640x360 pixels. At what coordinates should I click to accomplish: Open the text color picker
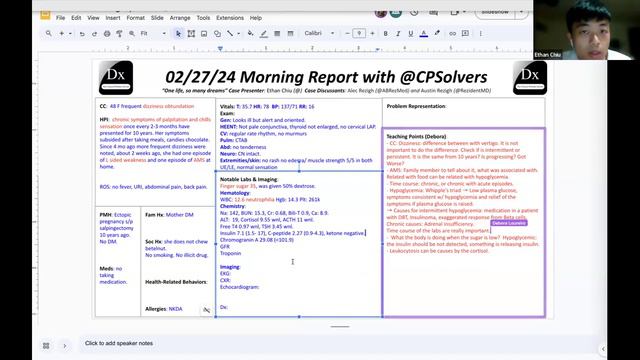click(424, 33)
